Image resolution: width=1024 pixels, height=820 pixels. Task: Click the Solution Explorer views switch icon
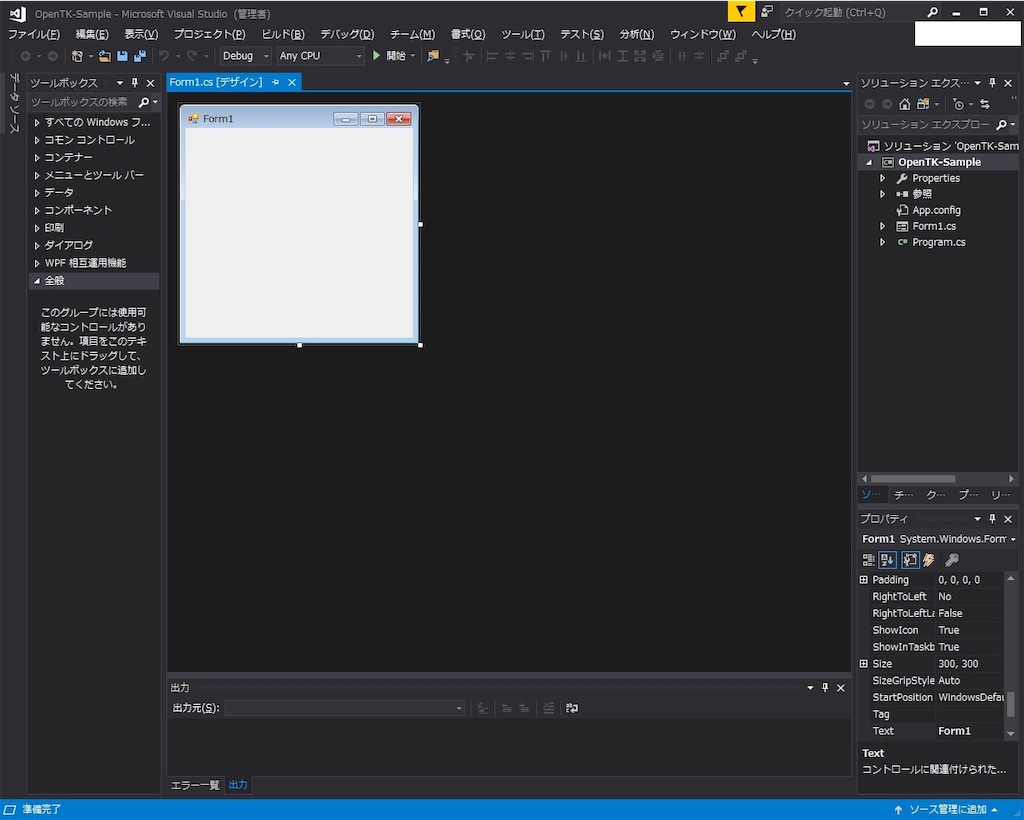pyautogui.click(x=923, y=104)
